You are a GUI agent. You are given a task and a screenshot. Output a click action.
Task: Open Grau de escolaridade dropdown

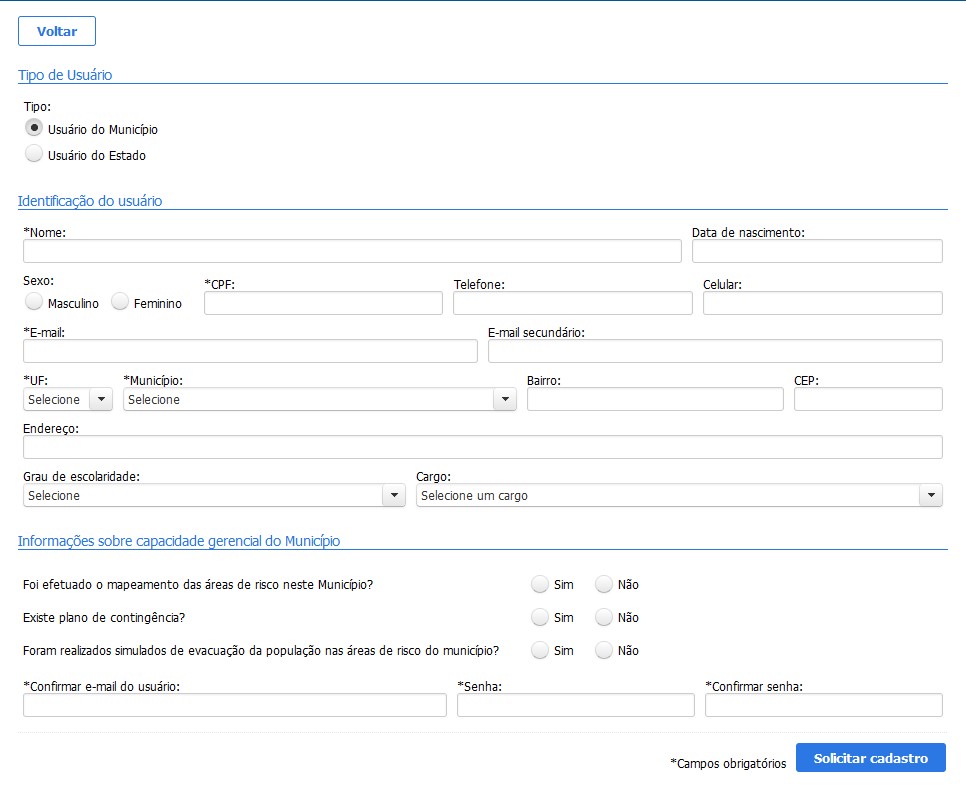[214, 496]
